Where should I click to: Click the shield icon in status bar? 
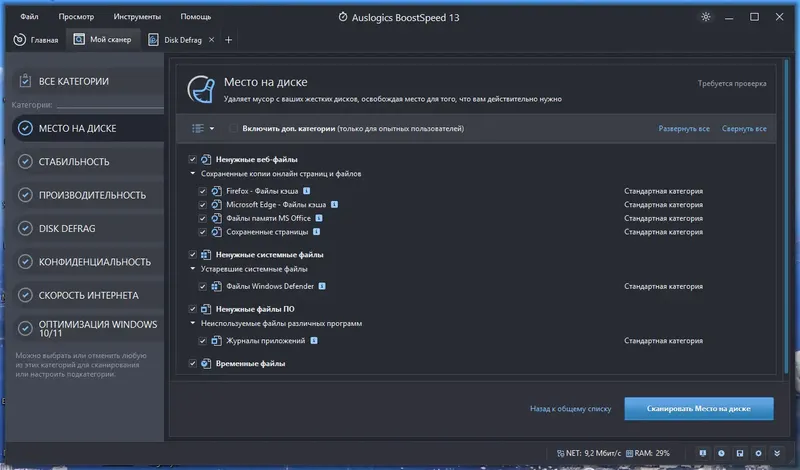point(703,453)
